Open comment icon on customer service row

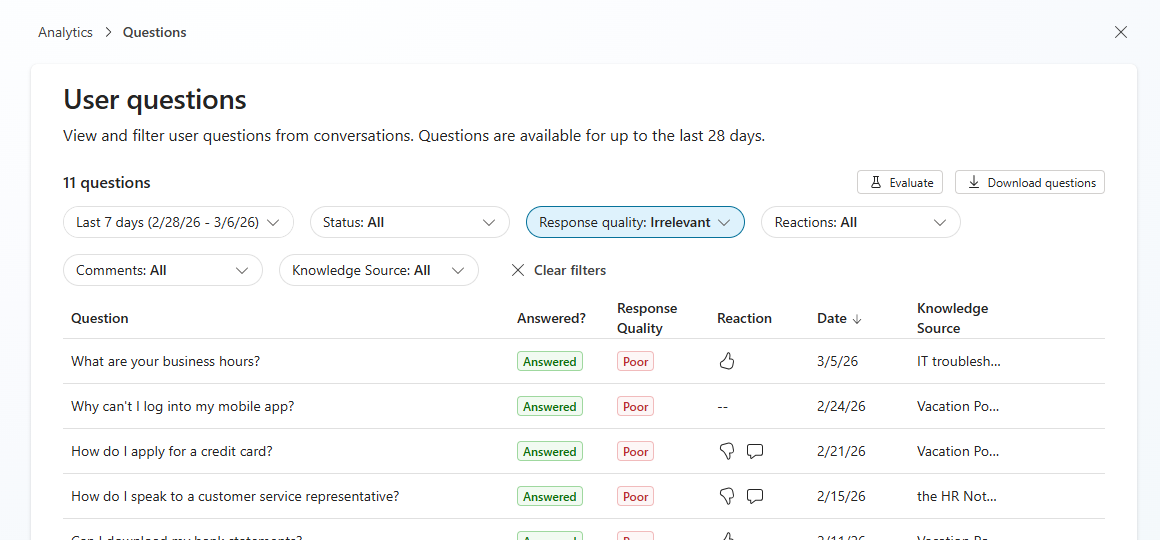tap(755, 496)
